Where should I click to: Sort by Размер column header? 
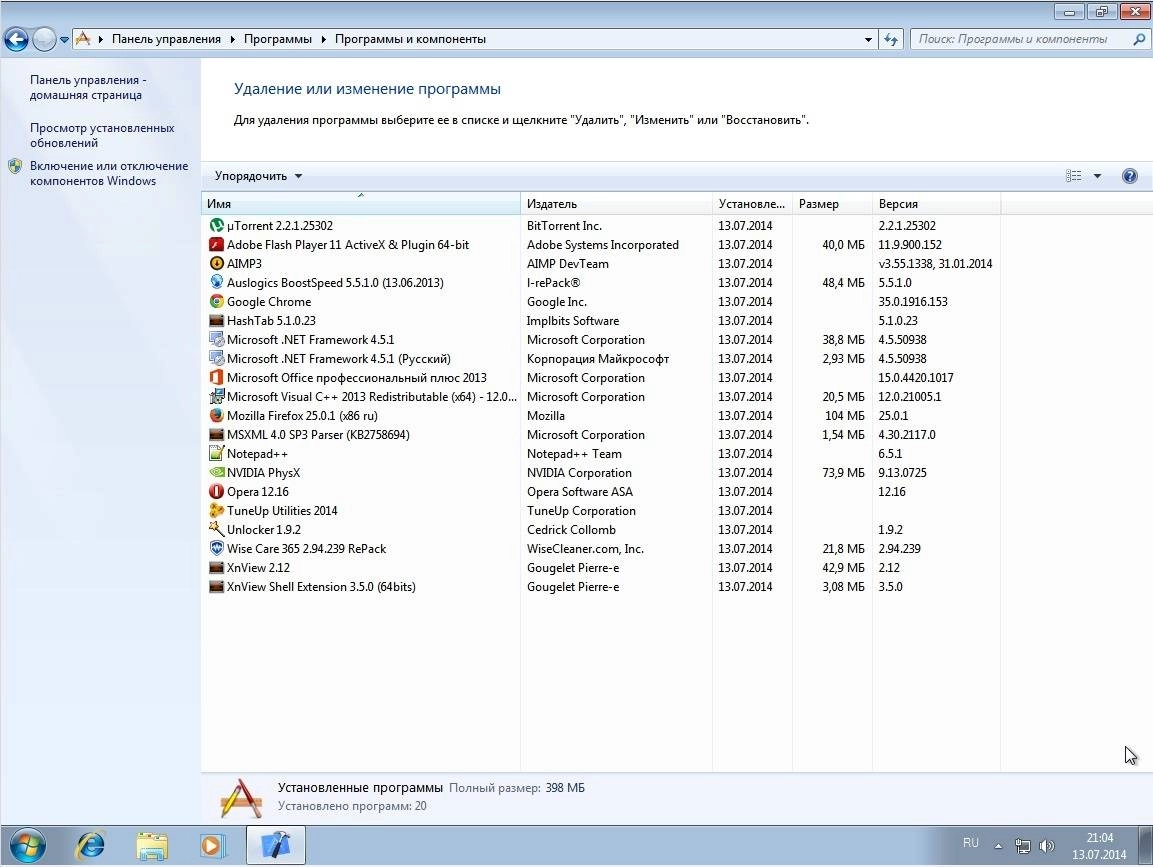(x=832, y=204)
